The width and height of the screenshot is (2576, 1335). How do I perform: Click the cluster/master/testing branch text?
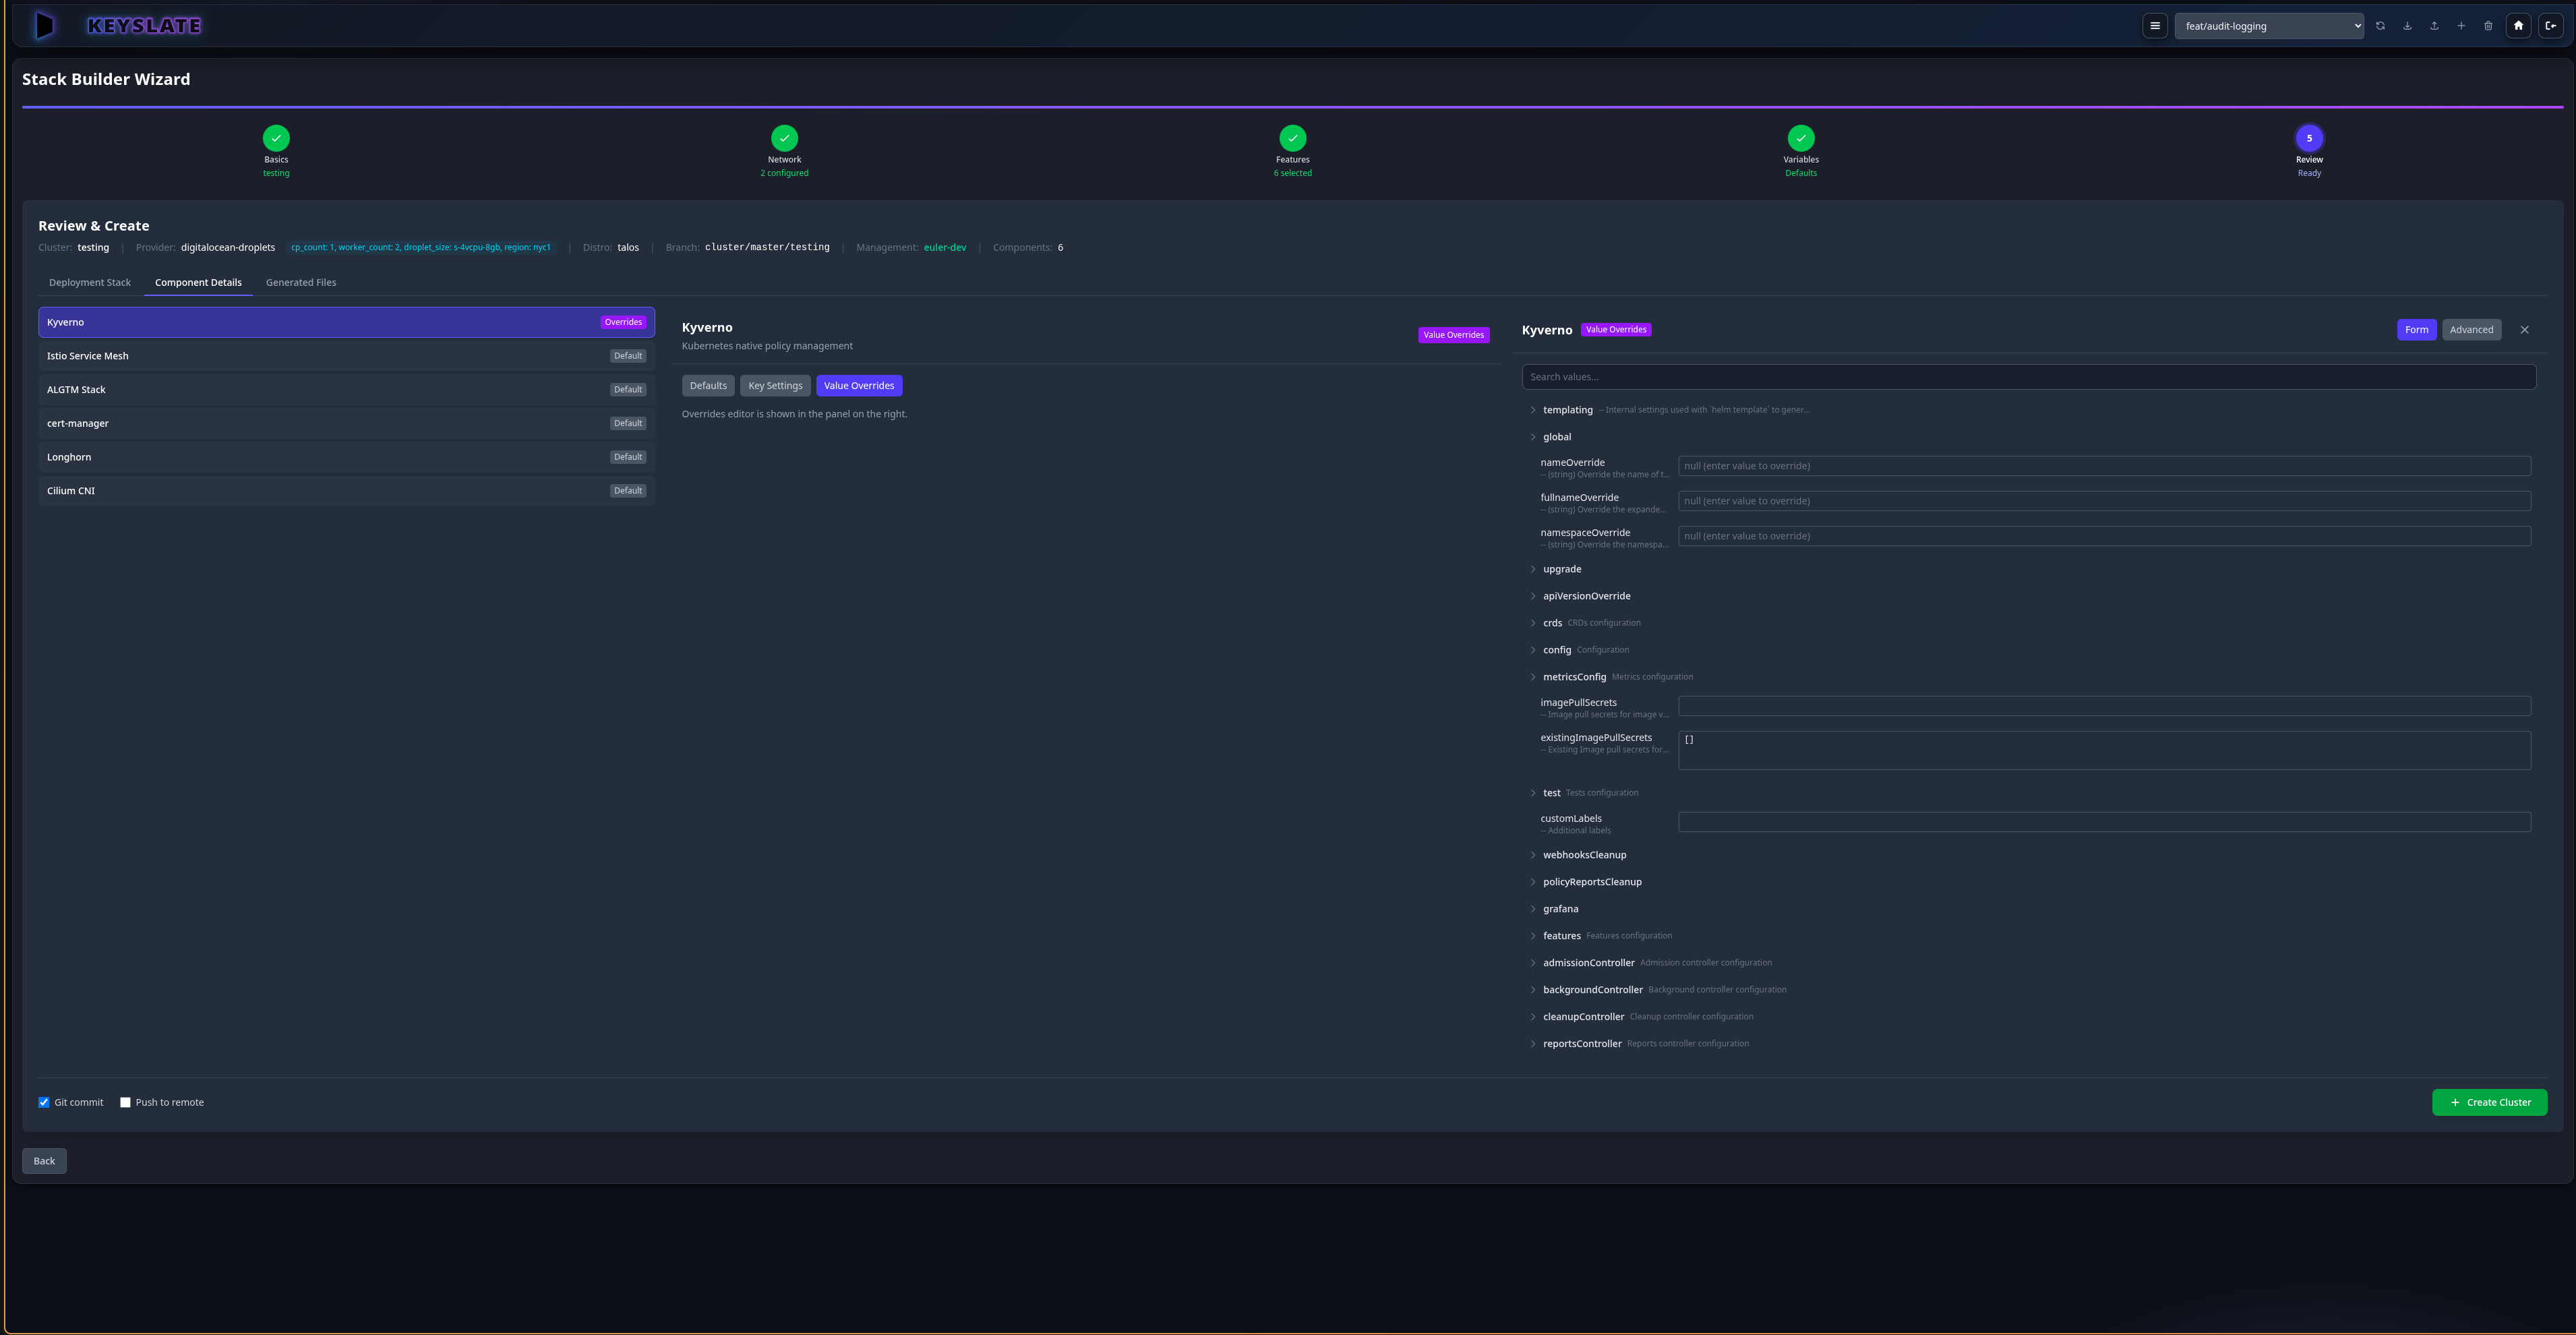(767, 248)
